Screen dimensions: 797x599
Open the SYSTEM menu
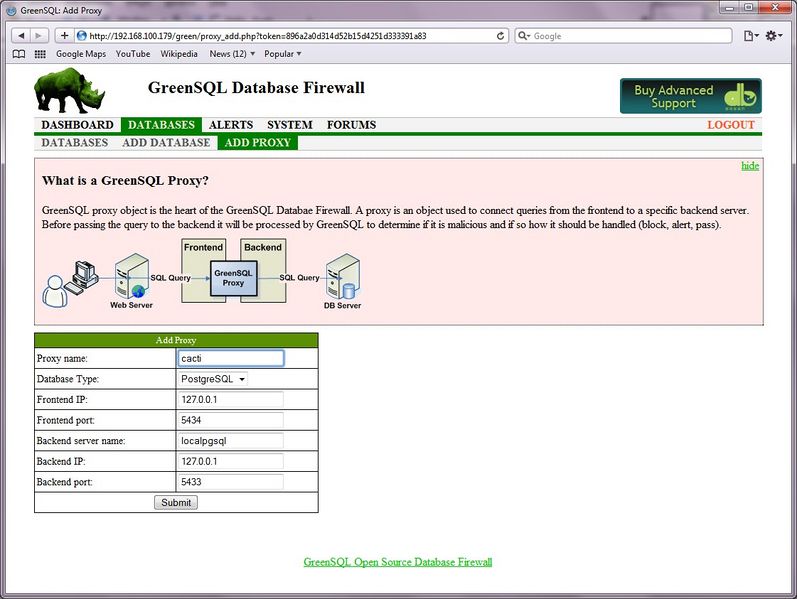tap(290, 125)
